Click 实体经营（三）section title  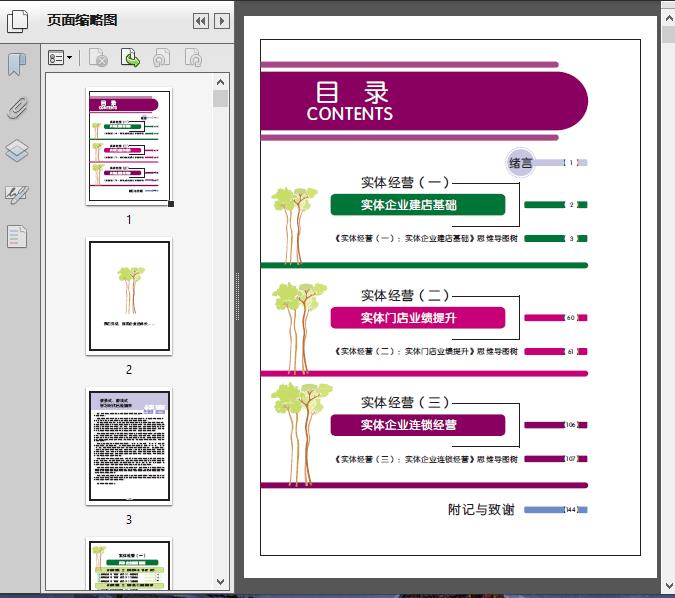point(405,402)
